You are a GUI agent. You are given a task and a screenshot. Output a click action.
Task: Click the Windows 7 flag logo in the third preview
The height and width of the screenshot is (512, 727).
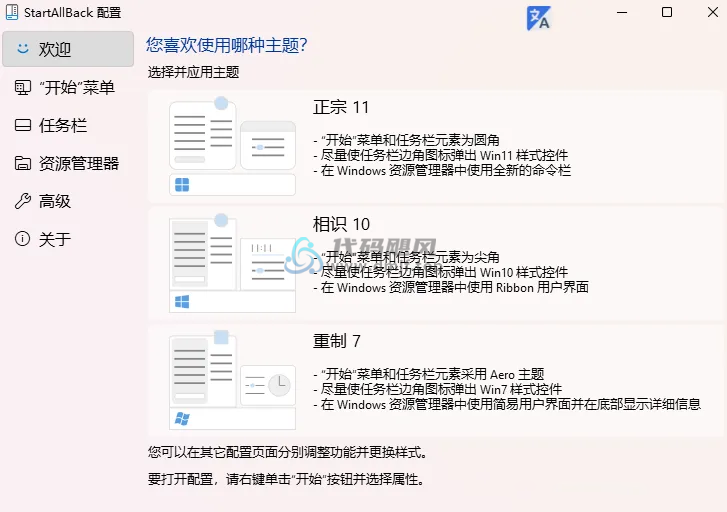182,419
